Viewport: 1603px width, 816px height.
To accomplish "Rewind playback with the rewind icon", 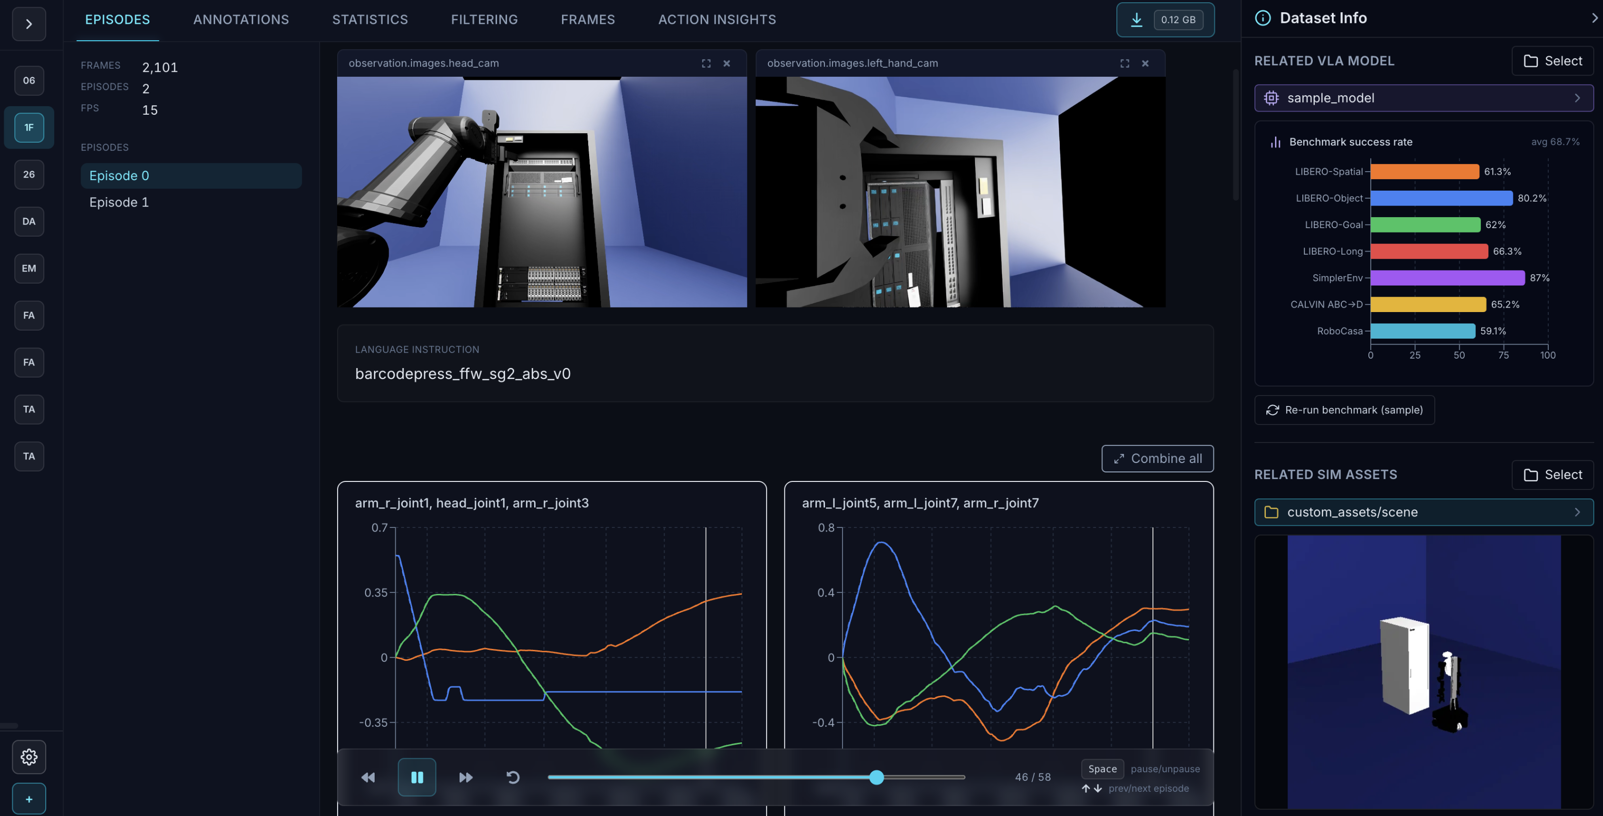I will coord(368,777).
